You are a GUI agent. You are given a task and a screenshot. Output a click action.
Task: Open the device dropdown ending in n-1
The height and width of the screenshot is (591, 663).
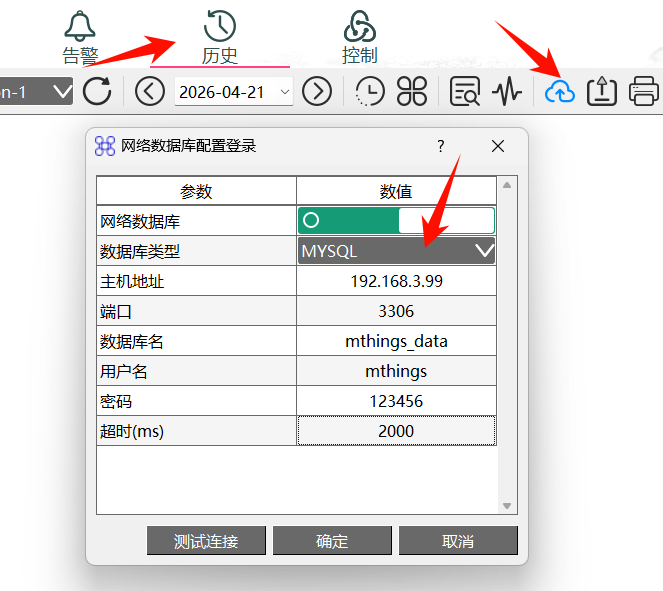tap(36, 91)
